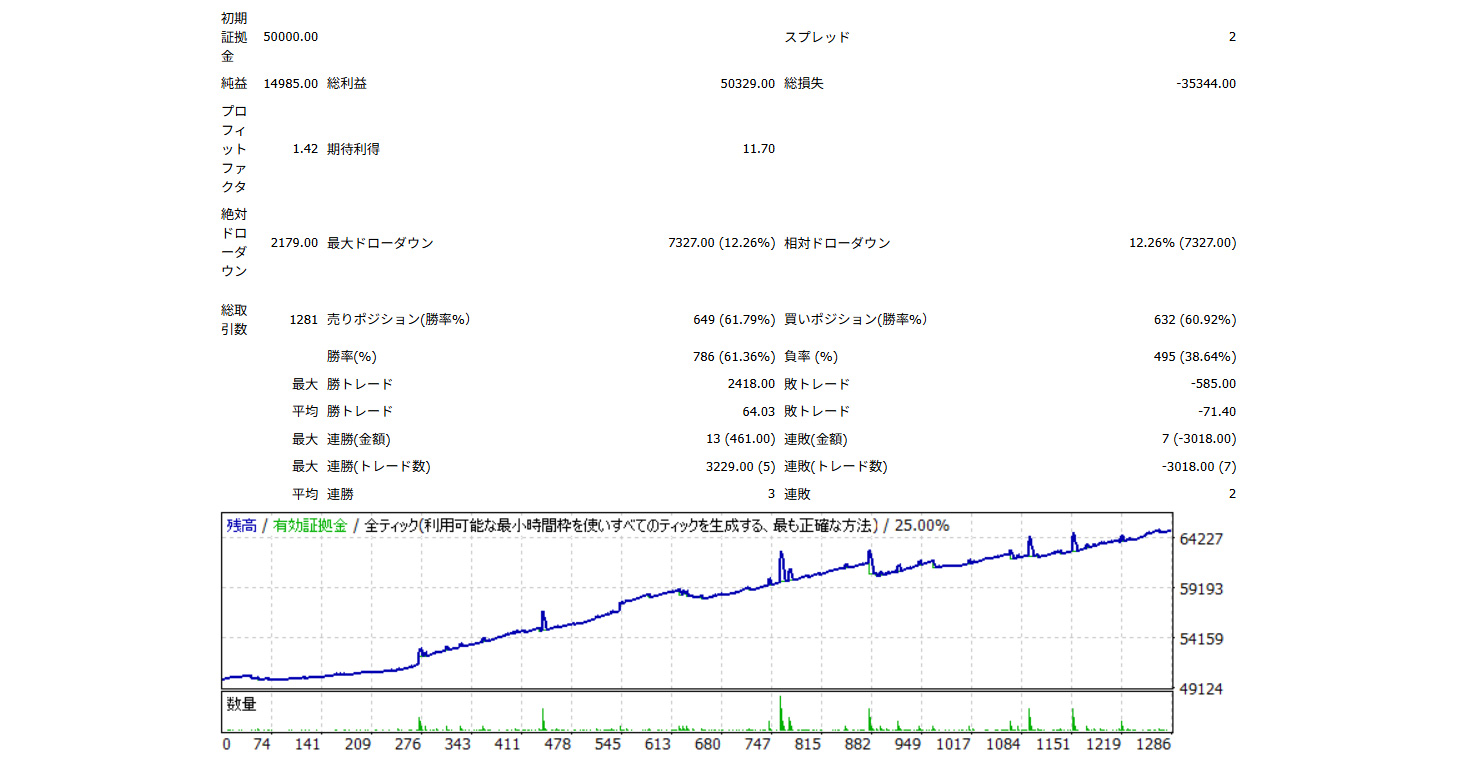Viewport: 1460px width, 762px height.
Task: Click the value 7327.00 (12.26%)
Action: coord(721,243)
